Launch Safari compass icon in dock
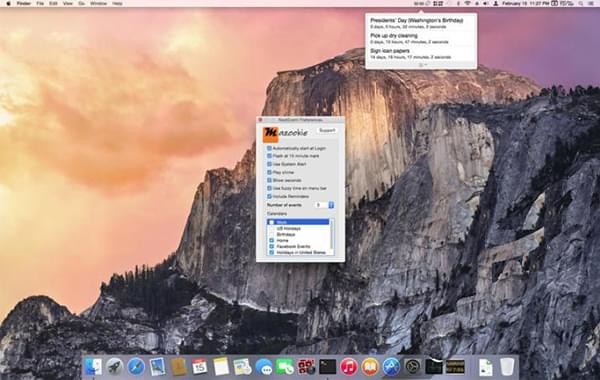The width and height of the screenshot is (600, 380). (136, 367)
